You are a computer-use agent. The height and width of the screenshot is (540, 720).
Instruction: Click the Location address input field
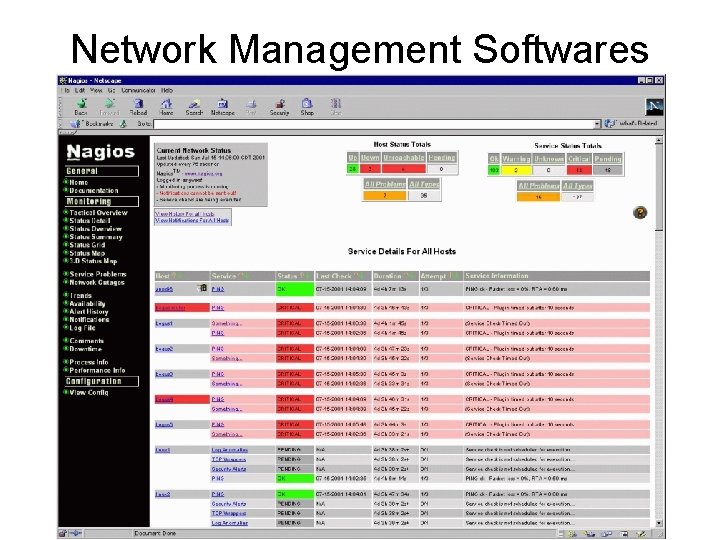[374, 124]
